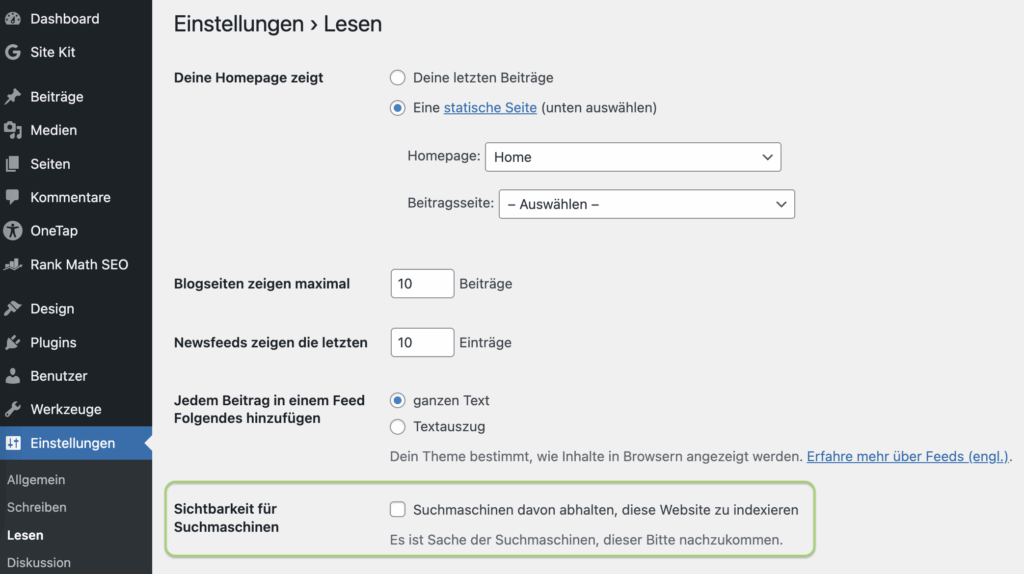Open 'Erfahre mehr über Feeds' link
Image resolution: width=1024 pixels, height=574 pixels.
tap(908, 456)
